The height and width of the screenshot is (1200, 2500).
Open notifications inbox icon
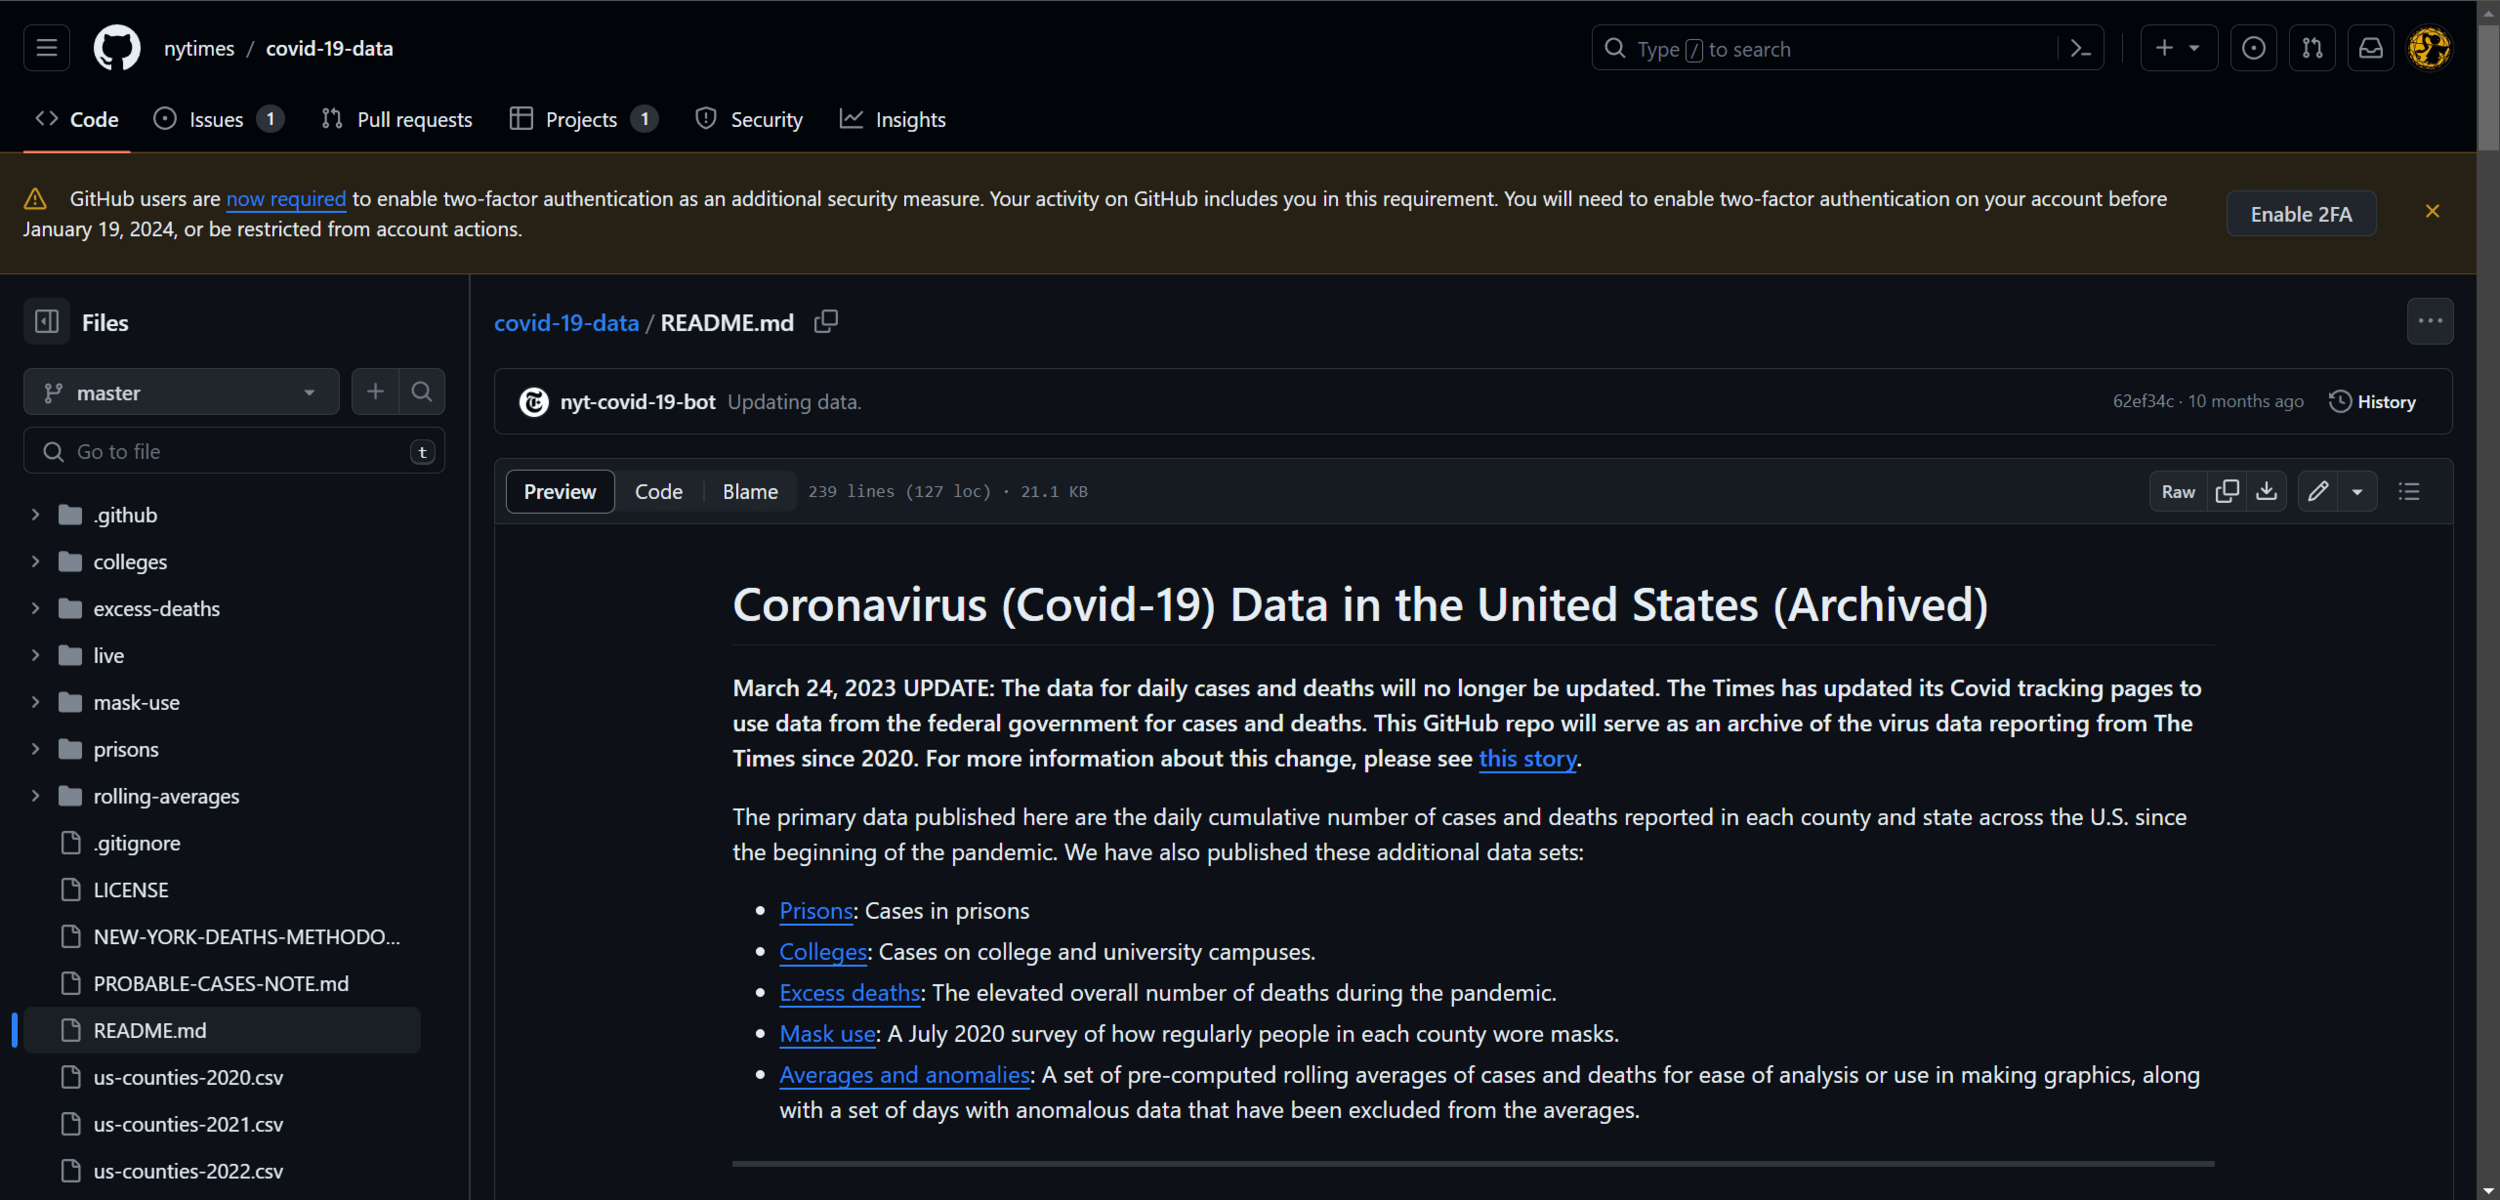tap(2371, 49)
